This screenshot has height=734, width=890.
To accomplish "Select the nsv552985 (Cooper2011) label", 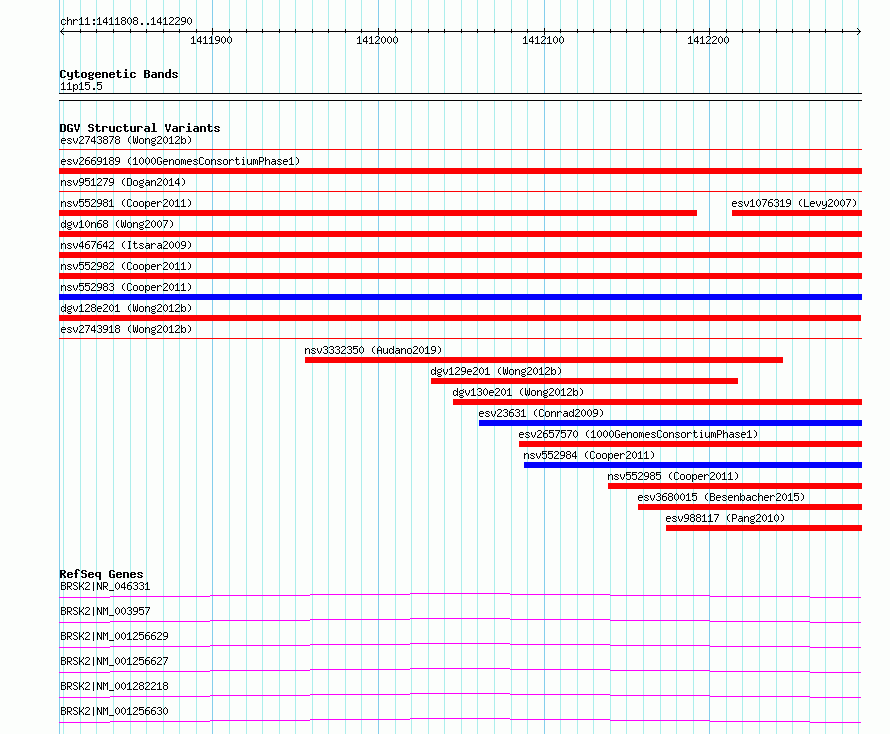I will coord(673,476).
